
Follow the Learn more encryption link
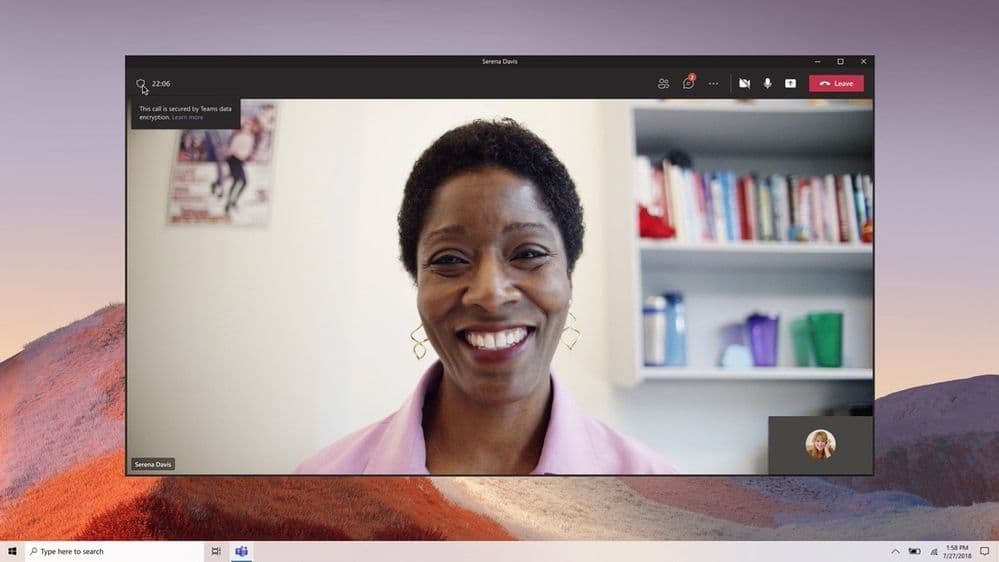click(x=187, y=117)
